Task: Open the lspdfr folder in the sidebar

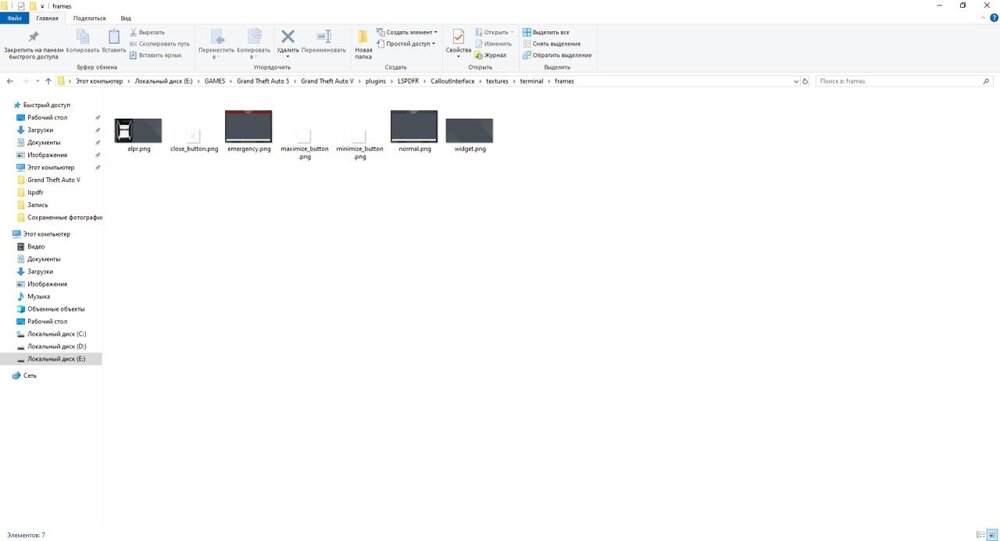Action: click(x=35, y=192)
